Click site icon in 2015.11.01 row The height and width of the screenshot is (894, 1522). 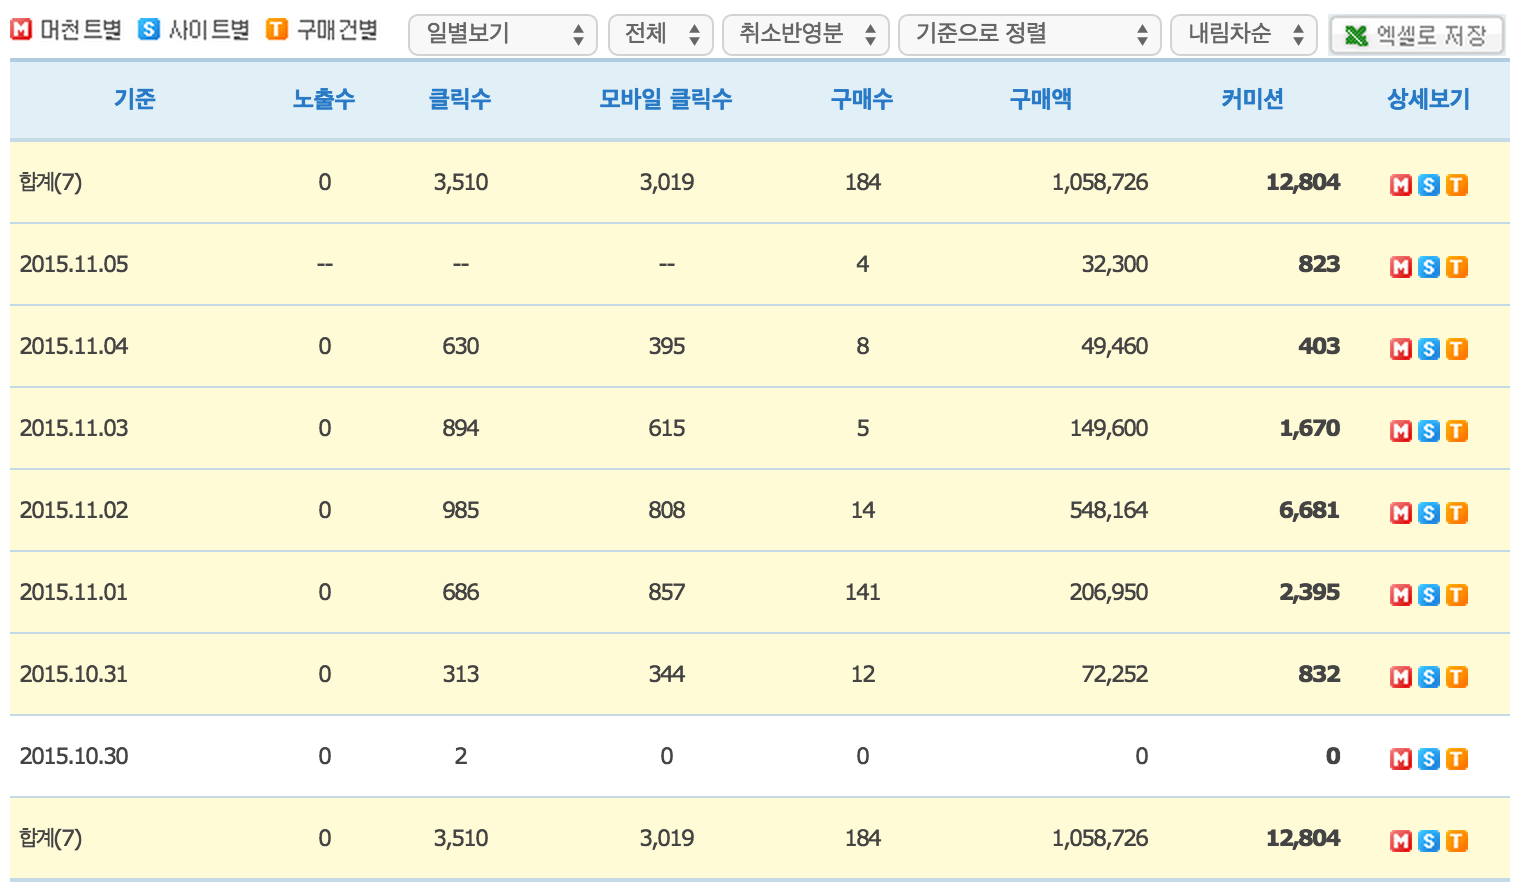1429,595
